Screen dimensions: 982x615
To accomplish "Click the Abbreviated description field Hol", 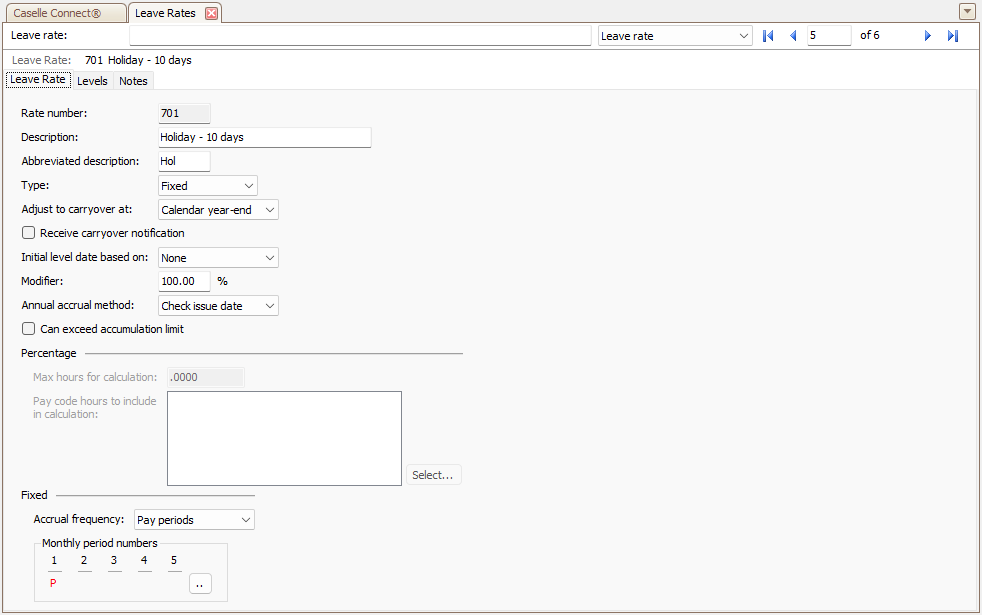I will [x=184, y=162].
